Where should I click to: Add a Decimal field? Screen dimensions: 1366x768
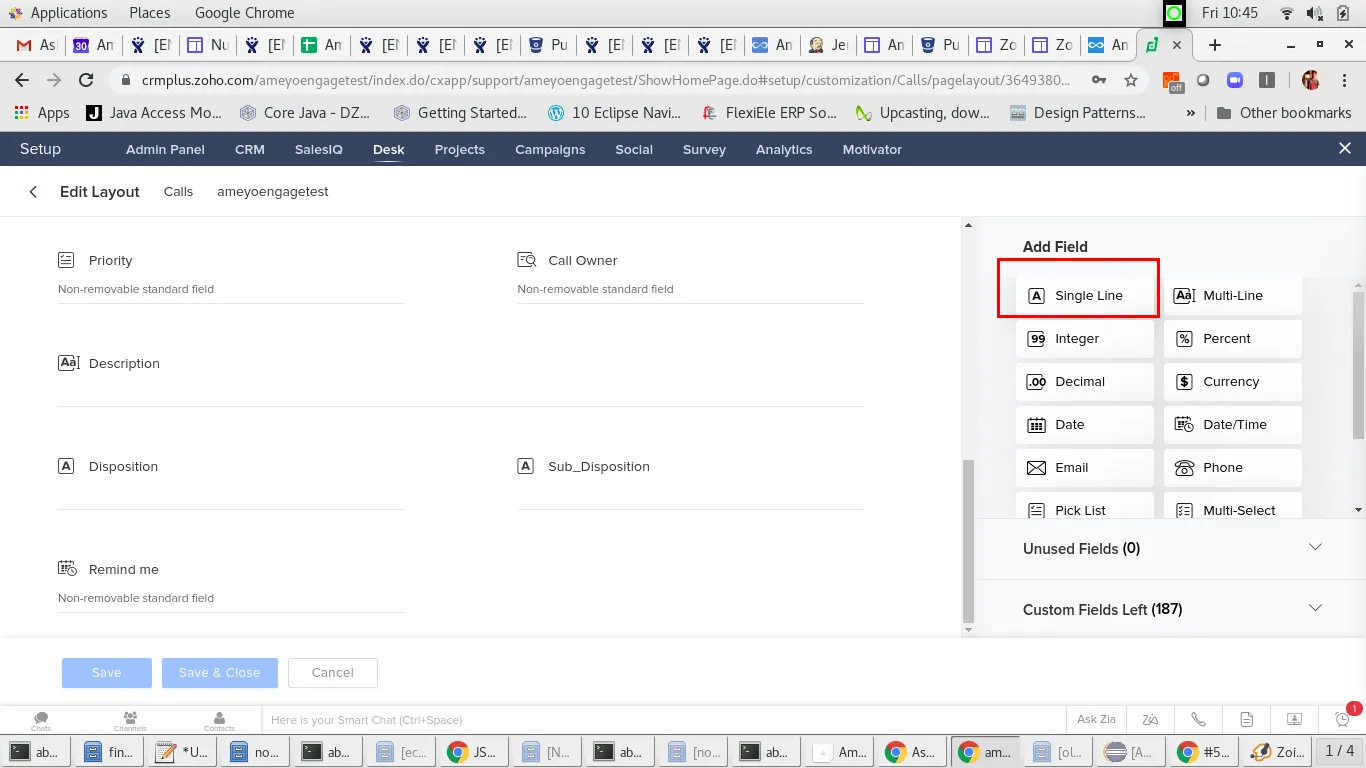click(1084, 382)
